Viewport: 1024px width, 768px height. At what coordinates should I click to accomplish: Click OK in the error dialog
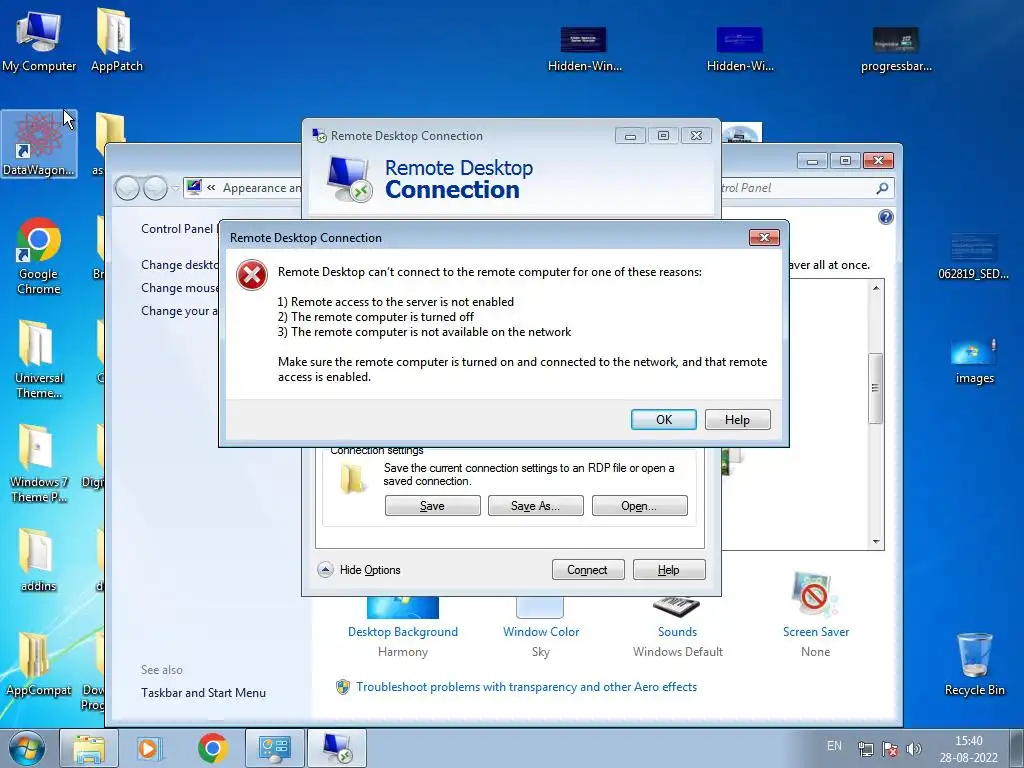click(664, 419)
